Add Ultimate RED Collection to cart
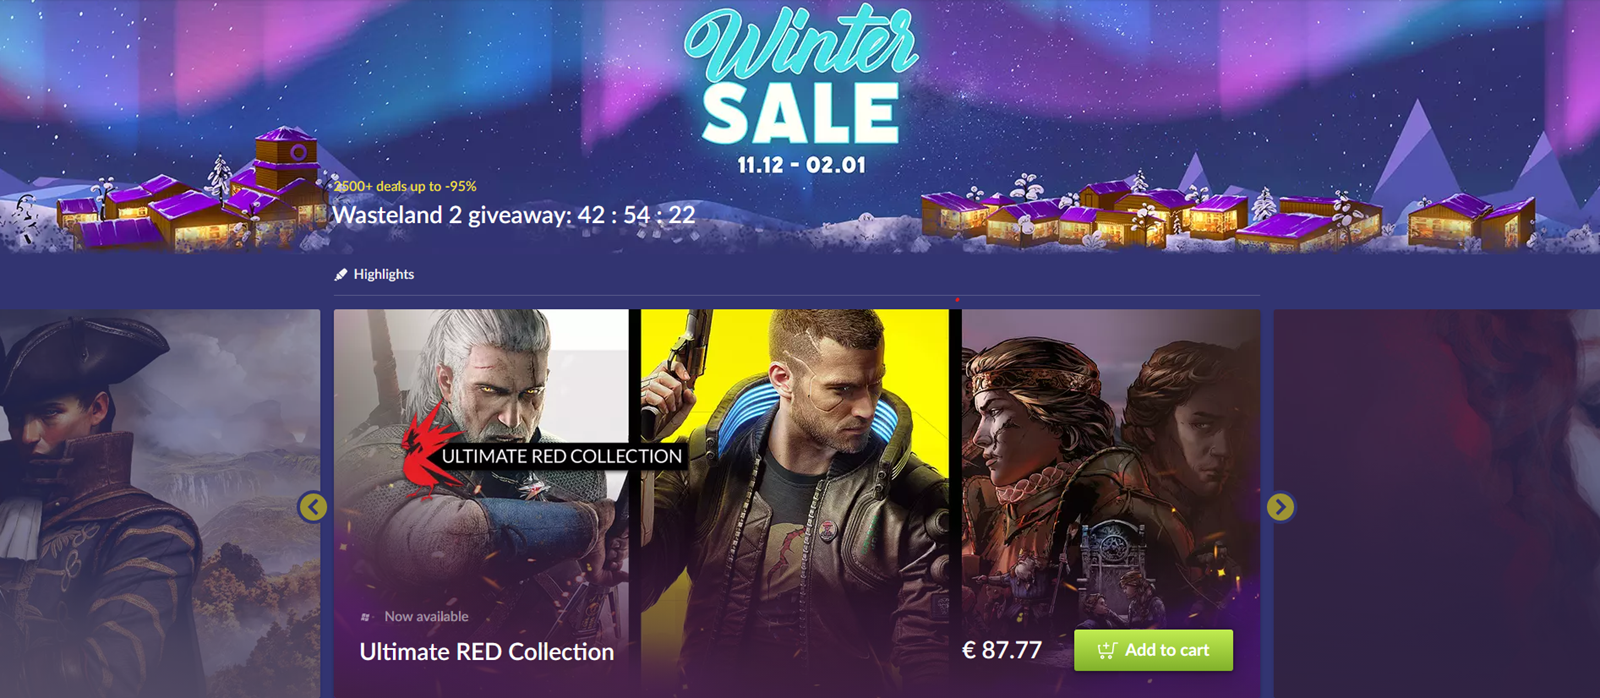The height and width of the screenshot is (698, 1600). (x=1153, y=650)
